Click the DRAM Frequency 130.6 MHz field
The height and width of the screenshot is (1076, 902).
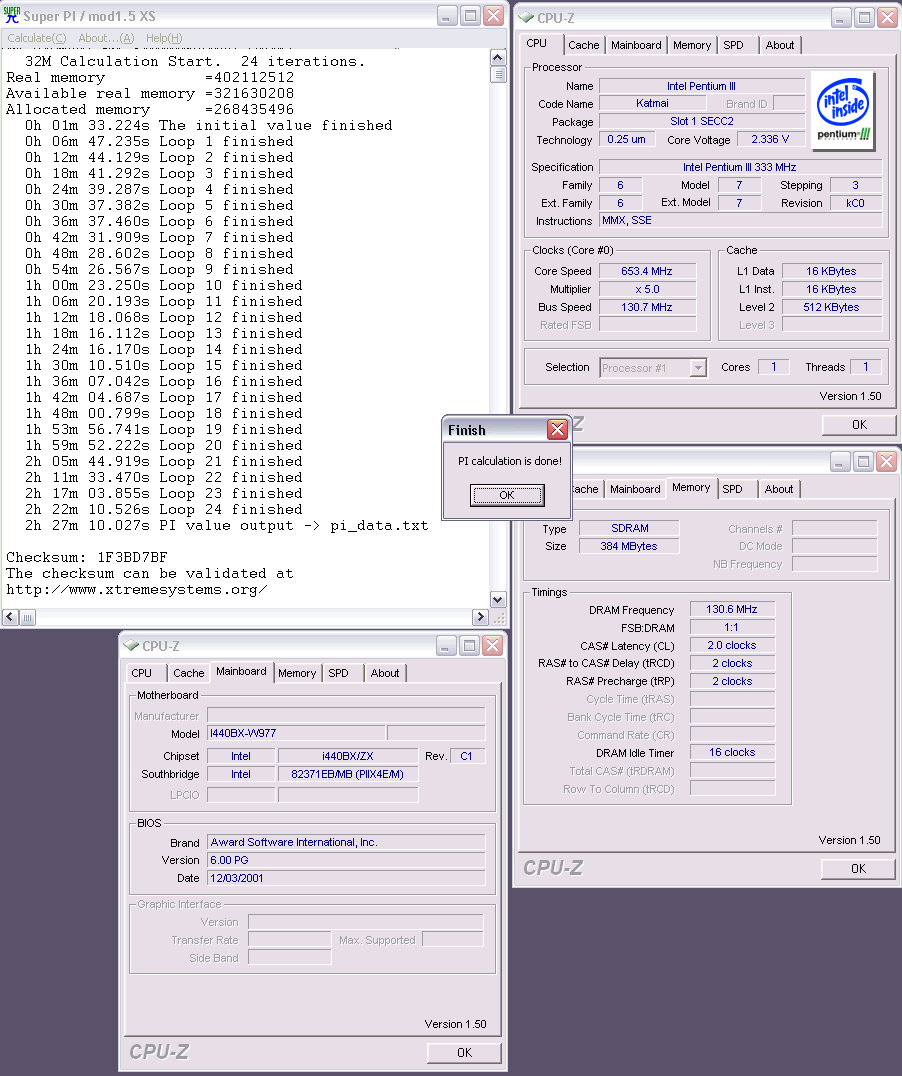tap(732, 609)
